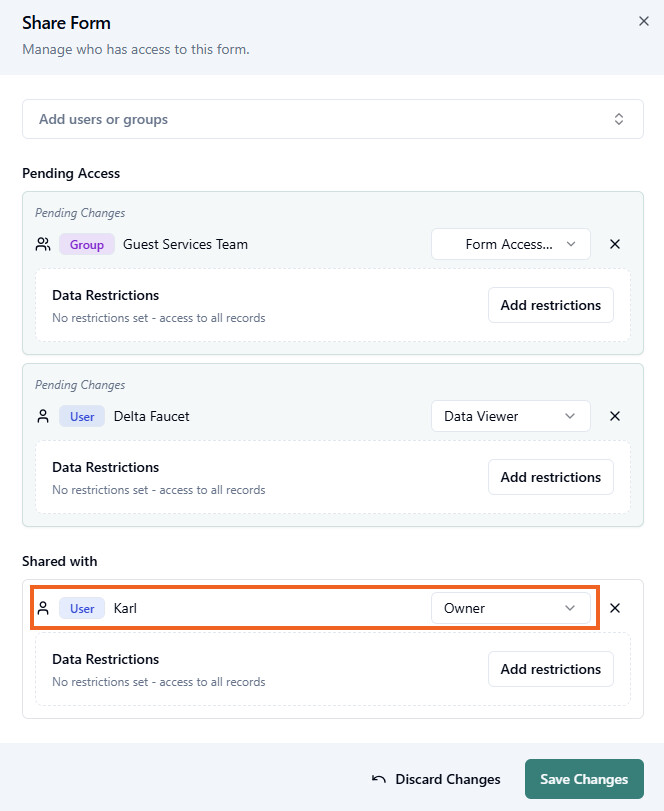Click the undo arrow icon by Discard Changes
Image resolution: width=664 pixels, height=811 pixels.
pyautogui.click(x=379, y=779)
